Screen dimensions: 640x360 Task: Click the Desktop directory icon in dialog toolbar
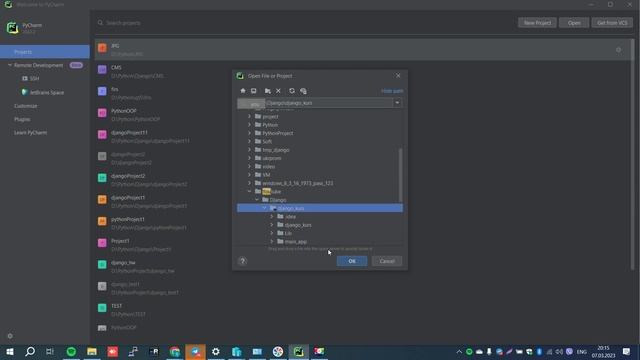[x=253, y=91]
